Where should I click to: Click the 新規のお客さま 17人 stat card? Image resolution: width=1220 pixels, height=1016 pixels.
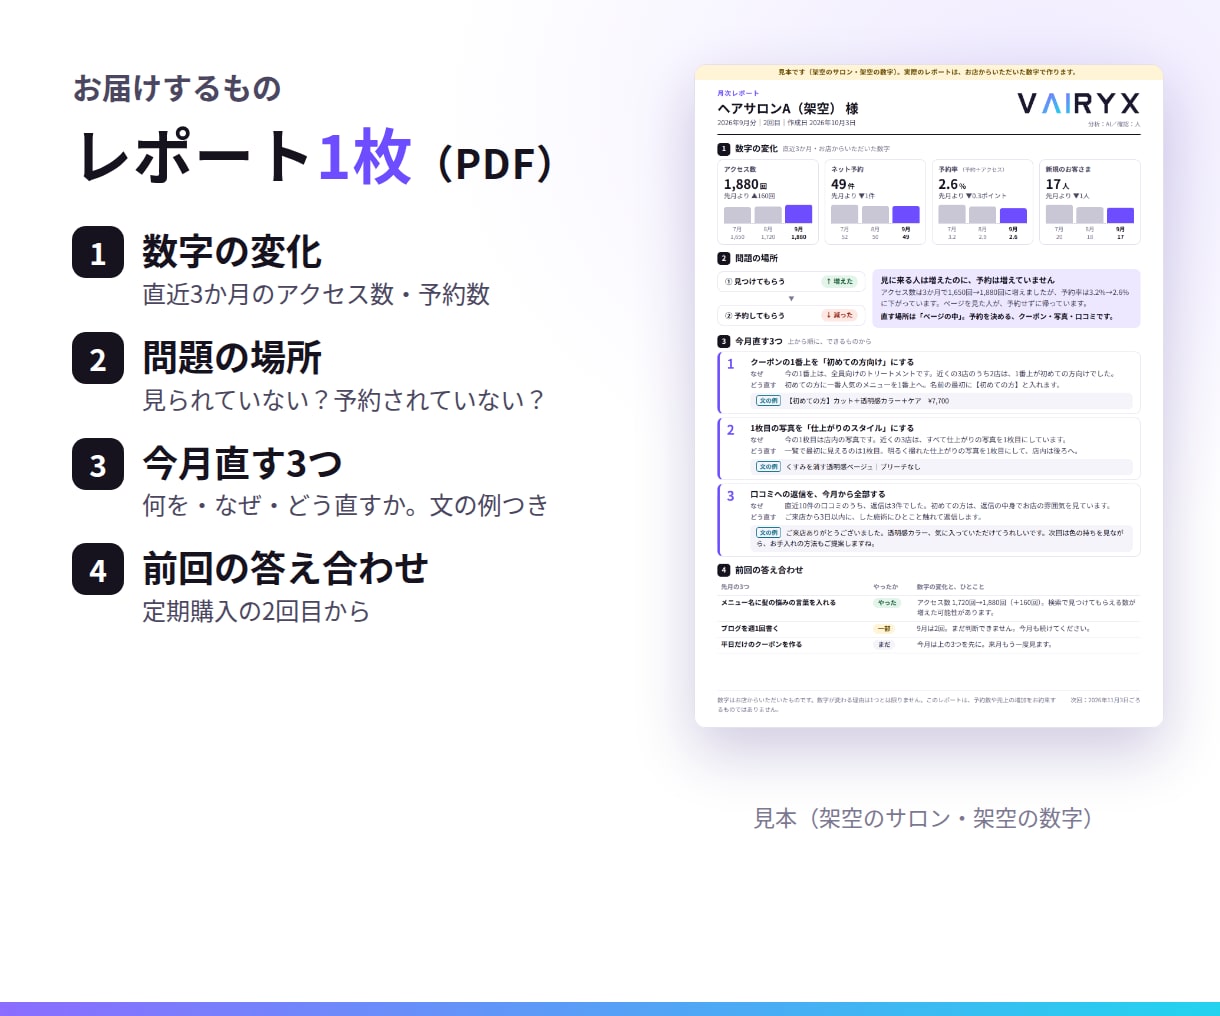[1090, 202]
